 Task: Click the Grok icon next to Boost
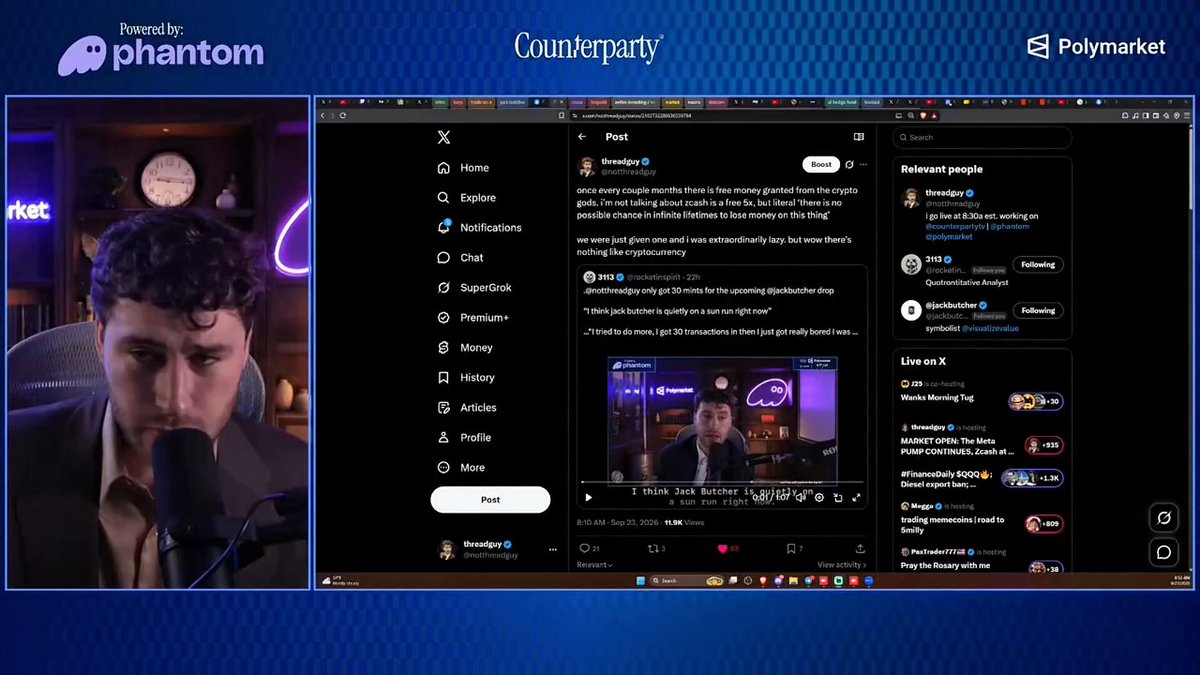tap(849, 165)
